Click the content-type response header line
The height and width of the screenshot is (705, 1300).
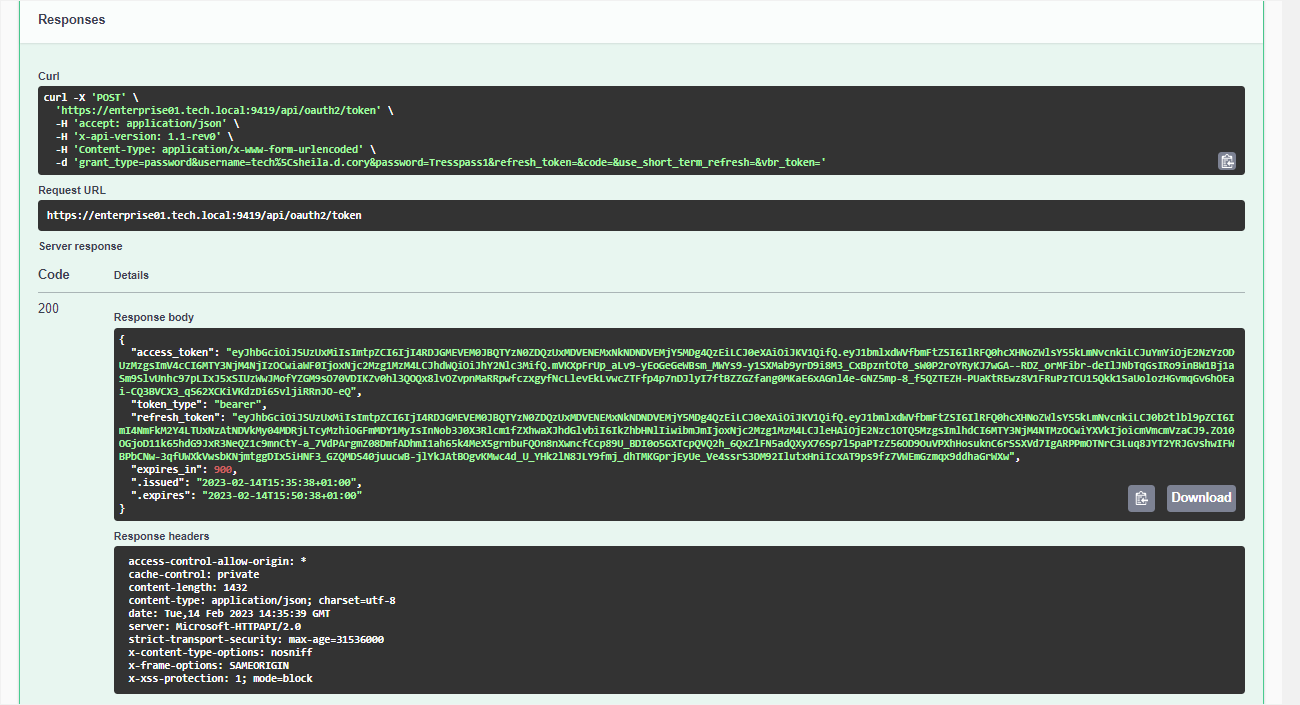[x=262, y=601]
